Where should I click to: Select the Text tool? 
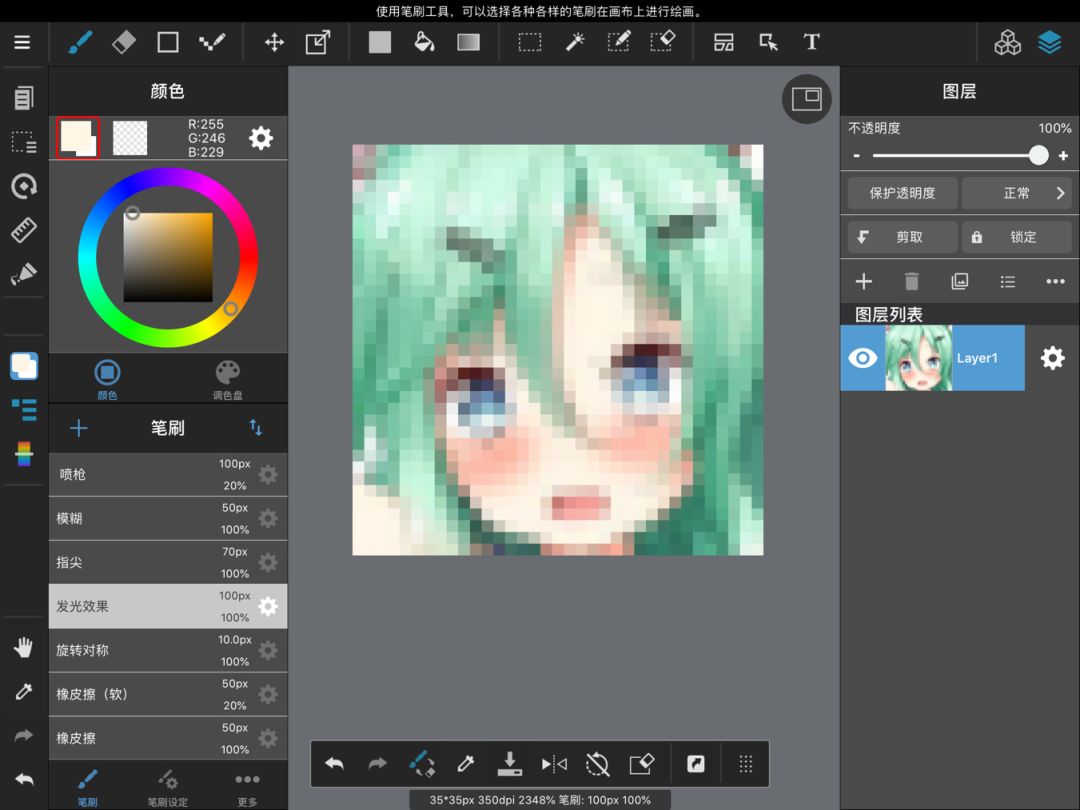[x=811, y=42]
